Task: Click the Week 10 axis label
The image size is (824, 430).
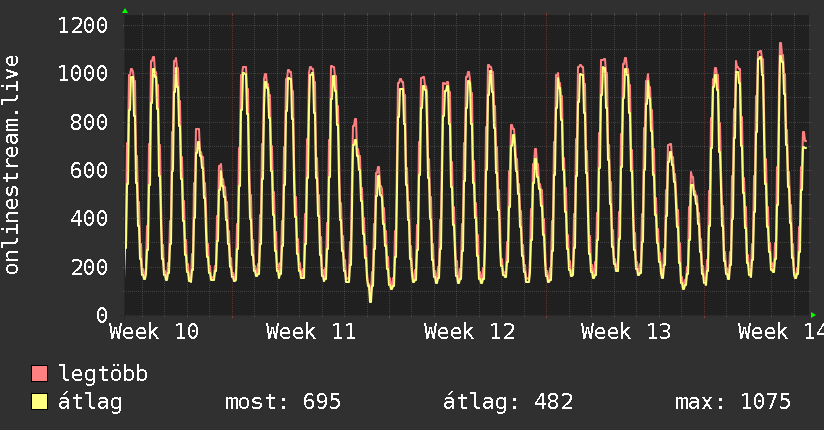Action: (154, 331)
